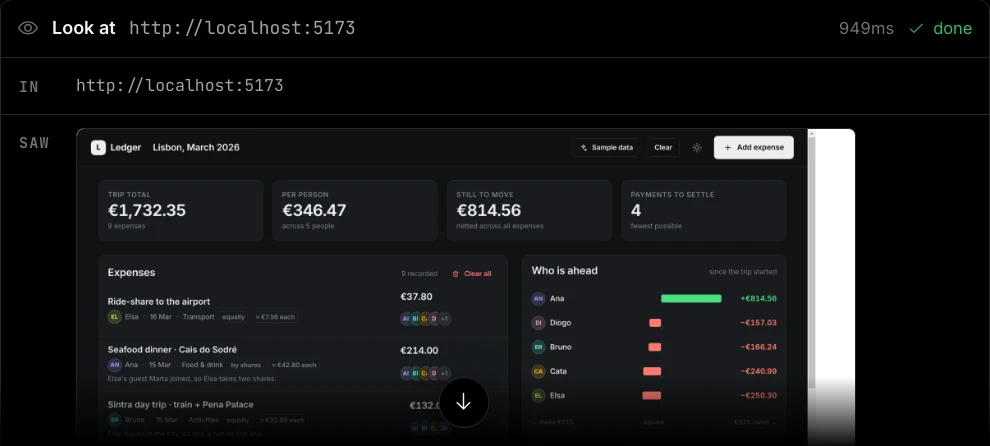Click Cata's avatar in Who is ahead
Viewport: 990px width, 446px height.
point(538,371)
